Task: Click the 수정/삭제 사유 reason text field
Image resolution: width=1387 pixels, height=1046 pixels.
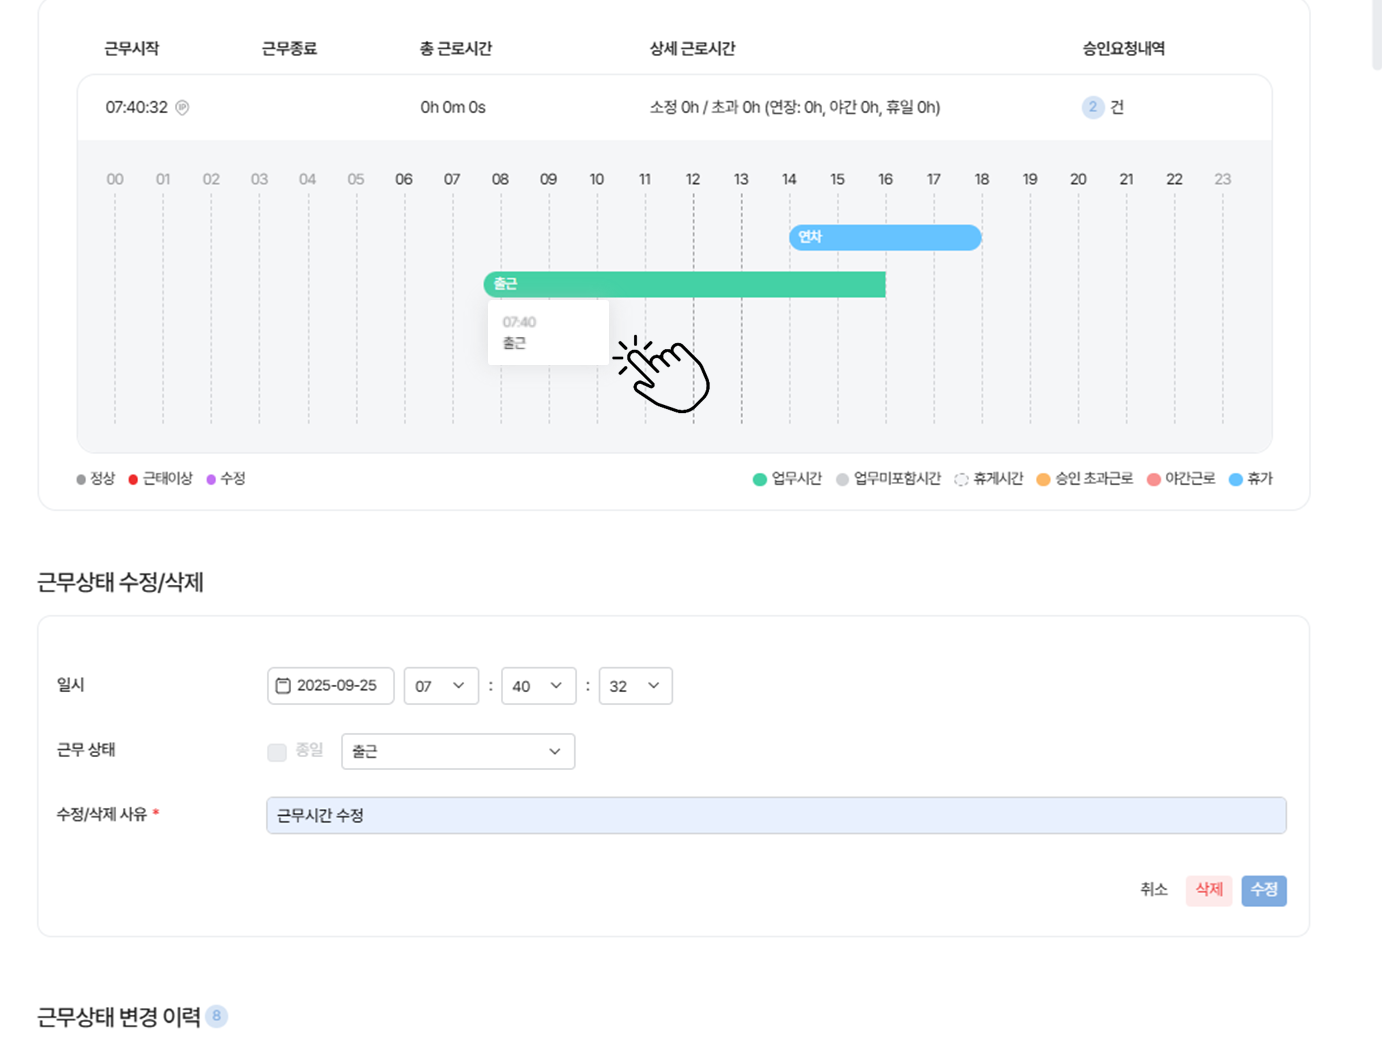Action: (x=775, y=816)
